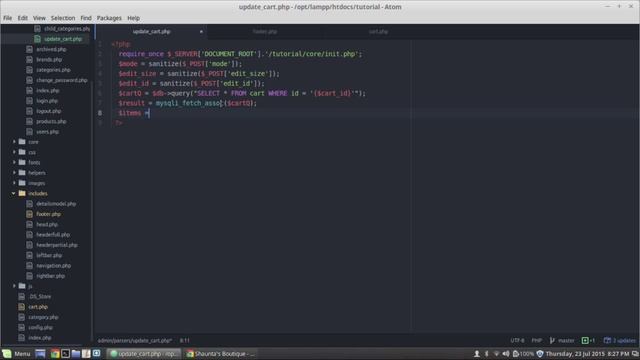Open the View menu
The width and height of the screenshot is (640, 360).
coord(39,18)
